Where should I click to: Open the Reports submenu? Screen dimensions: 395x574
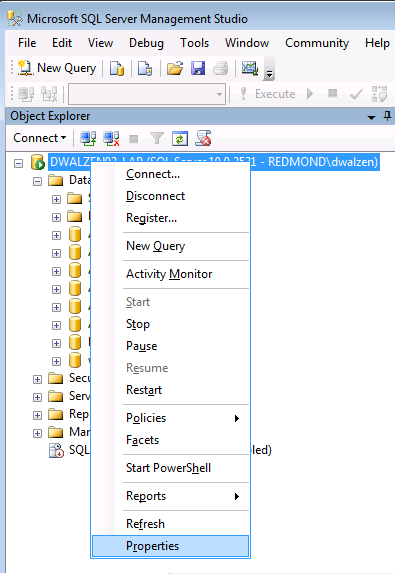click(x=171, y=496)
